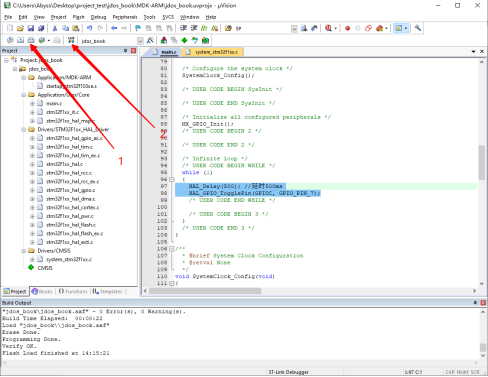Toggle the Build Output panel pin

[475, 303]
